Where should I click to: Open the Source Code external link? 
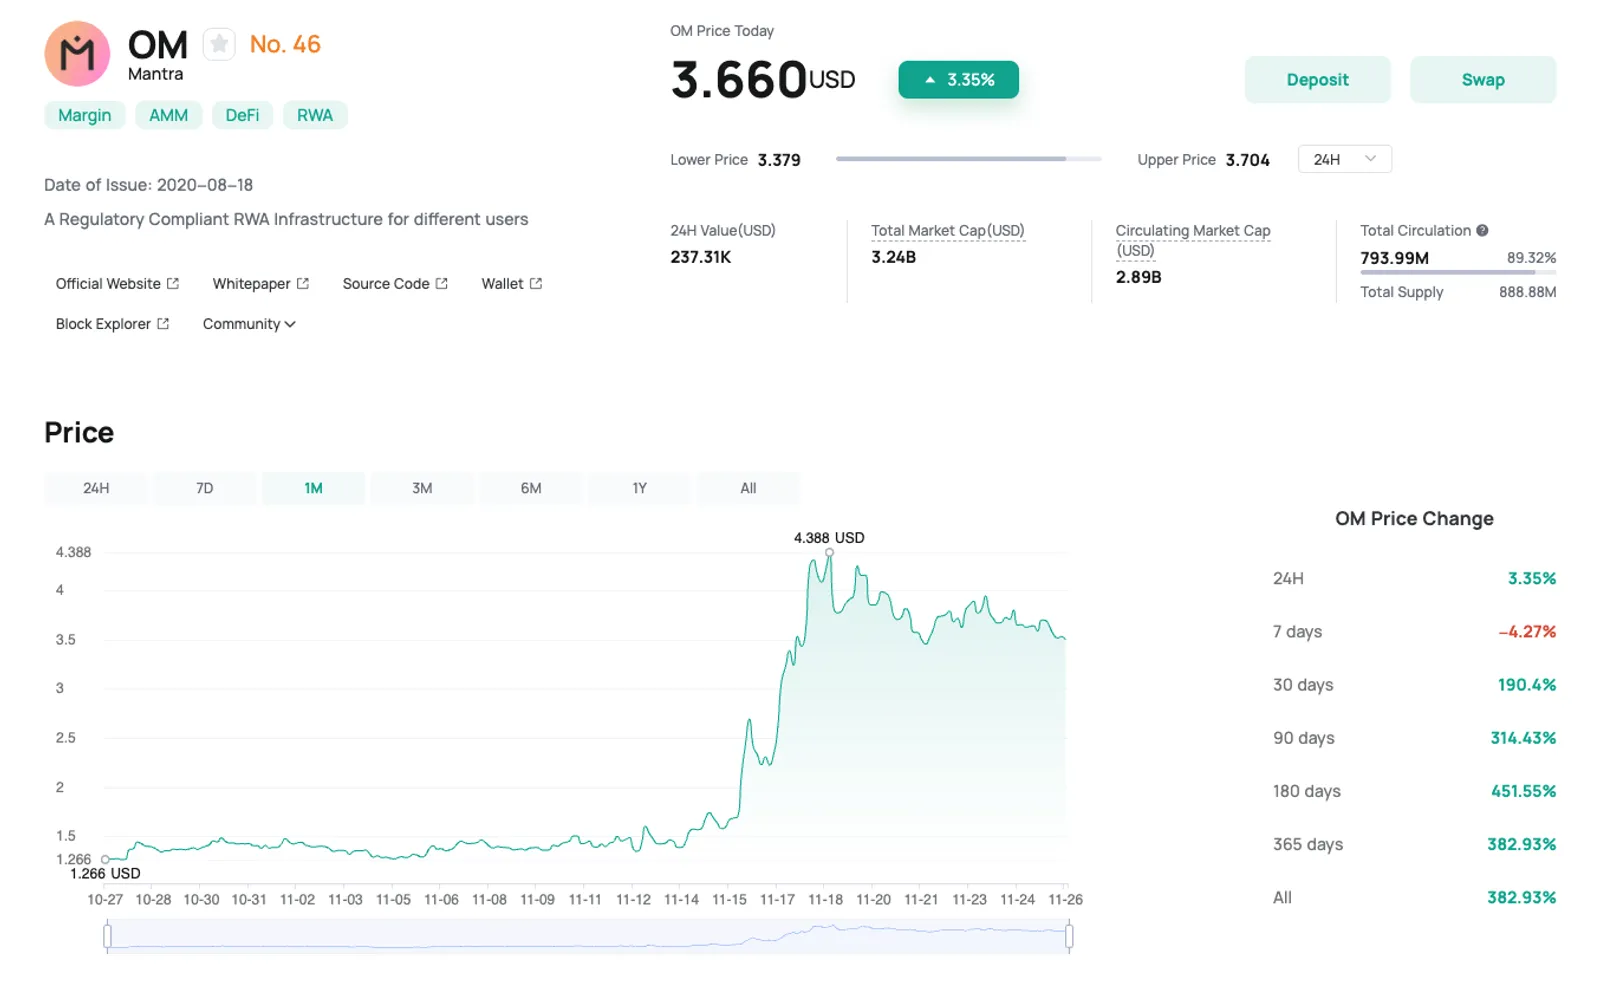tap(395, 284)
